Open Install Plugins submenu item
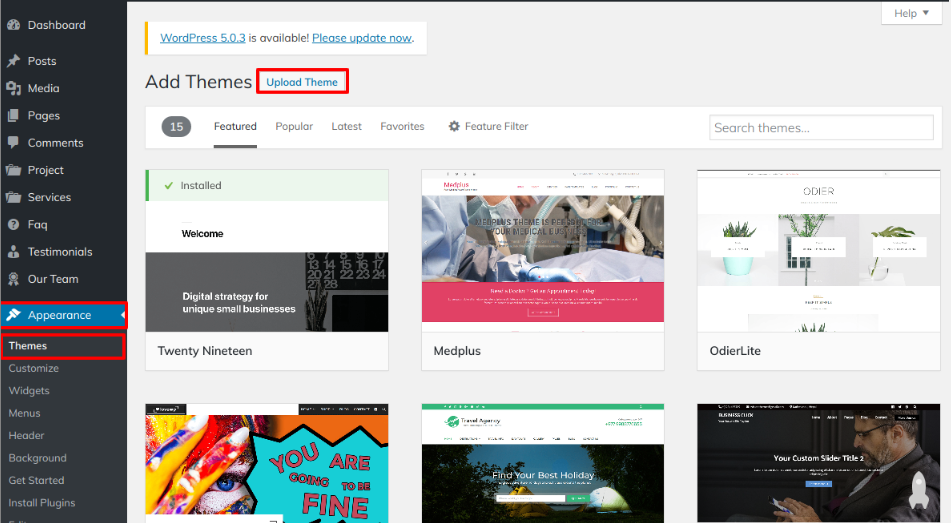 point(42,503)
